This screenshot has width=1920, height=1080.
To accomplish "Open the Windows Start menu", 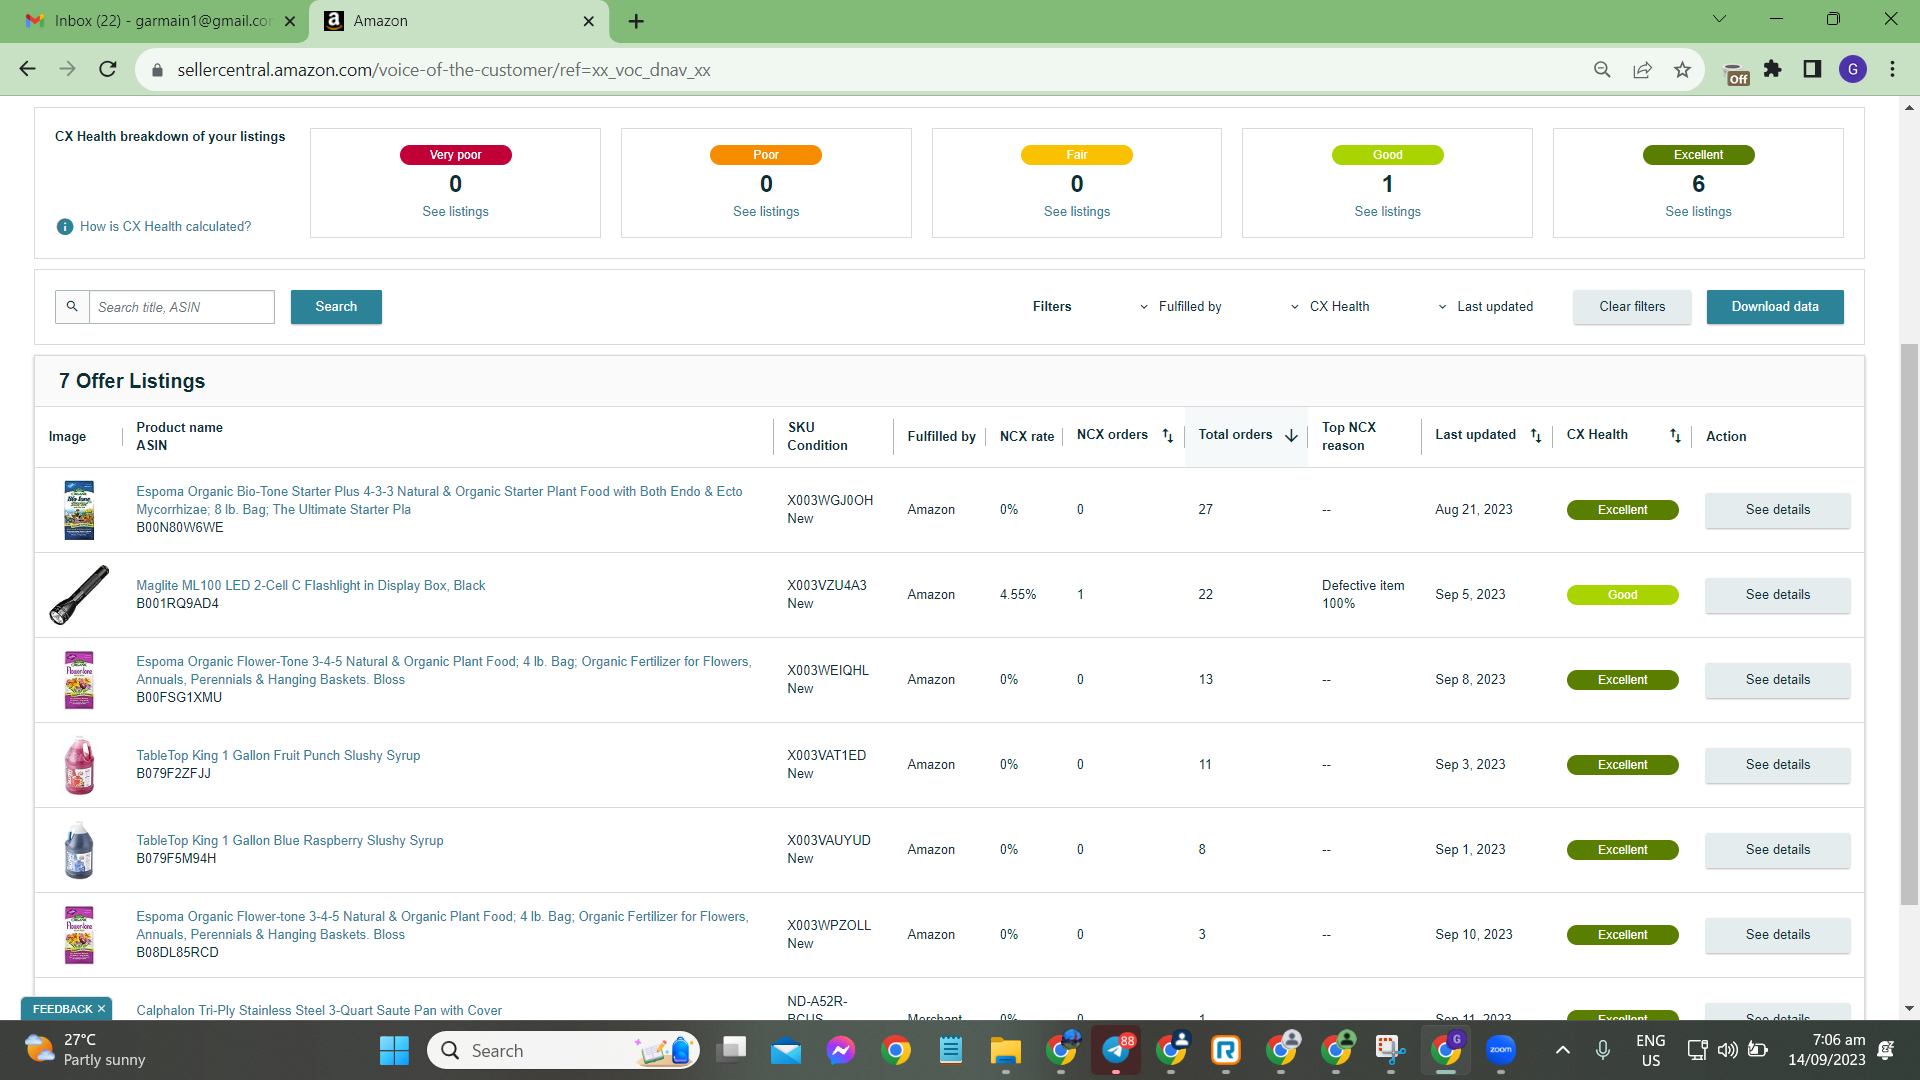I will [x=394, y=1050].
